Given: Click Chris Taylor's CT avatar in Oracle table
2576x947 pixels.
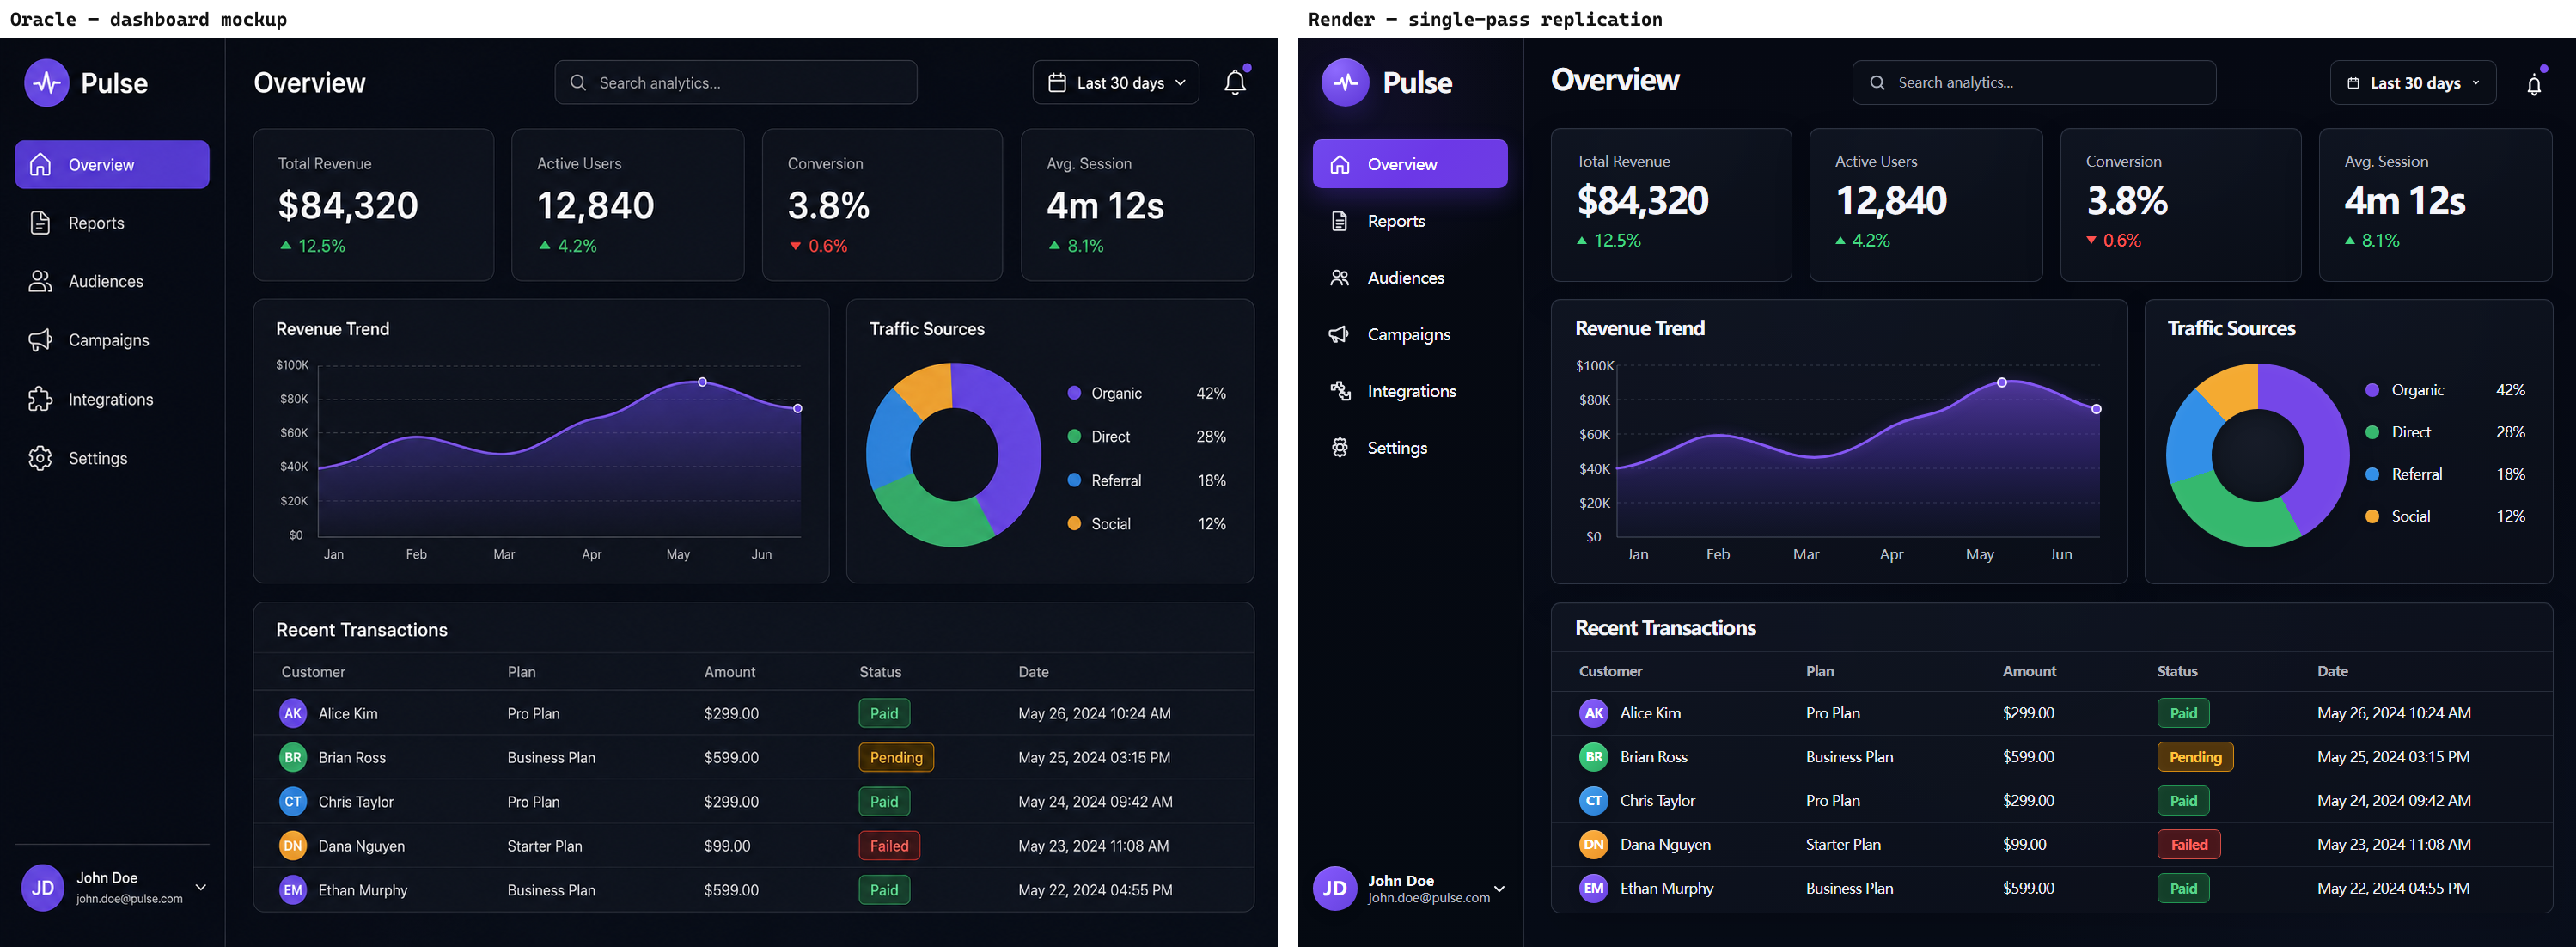Looking at the screenshot, I should coord(293,801).
